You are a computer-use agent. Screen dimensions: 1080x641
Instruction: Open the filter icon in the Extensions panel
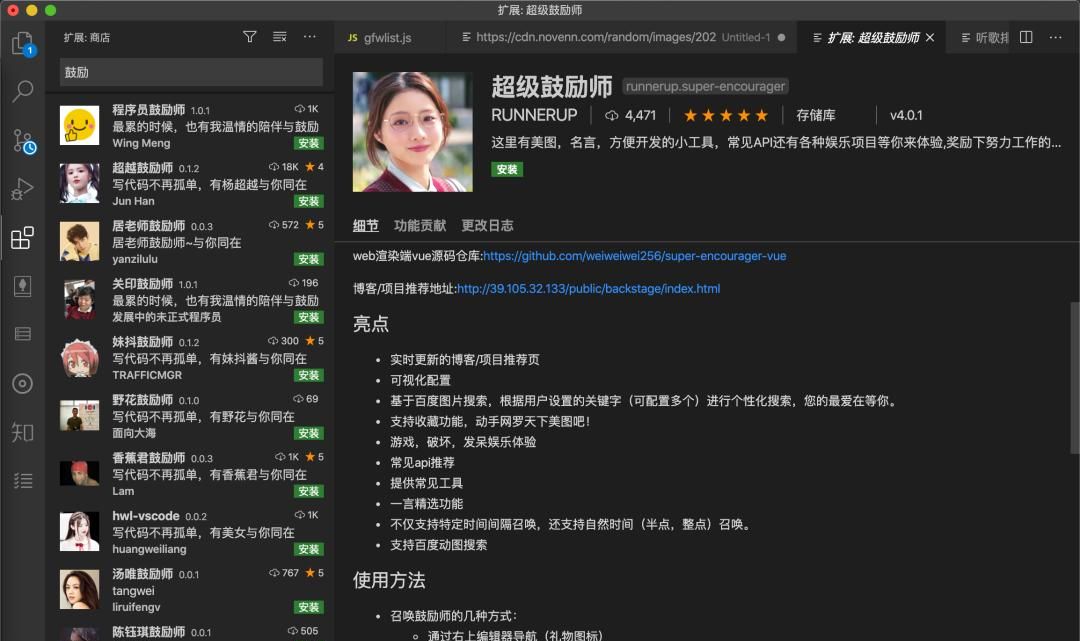coord(249,36)
